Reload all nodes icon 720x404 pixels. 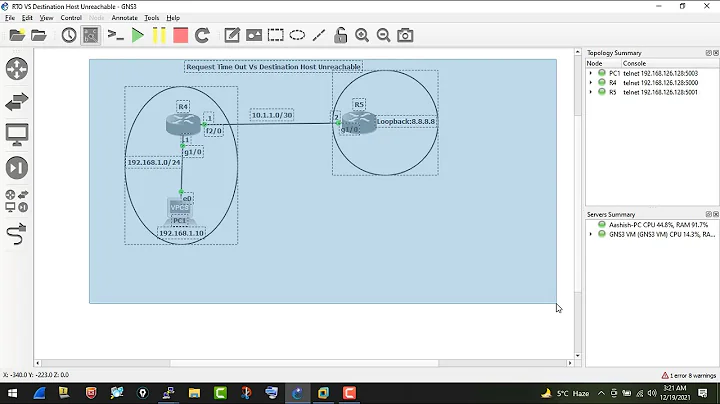point(202,35)
